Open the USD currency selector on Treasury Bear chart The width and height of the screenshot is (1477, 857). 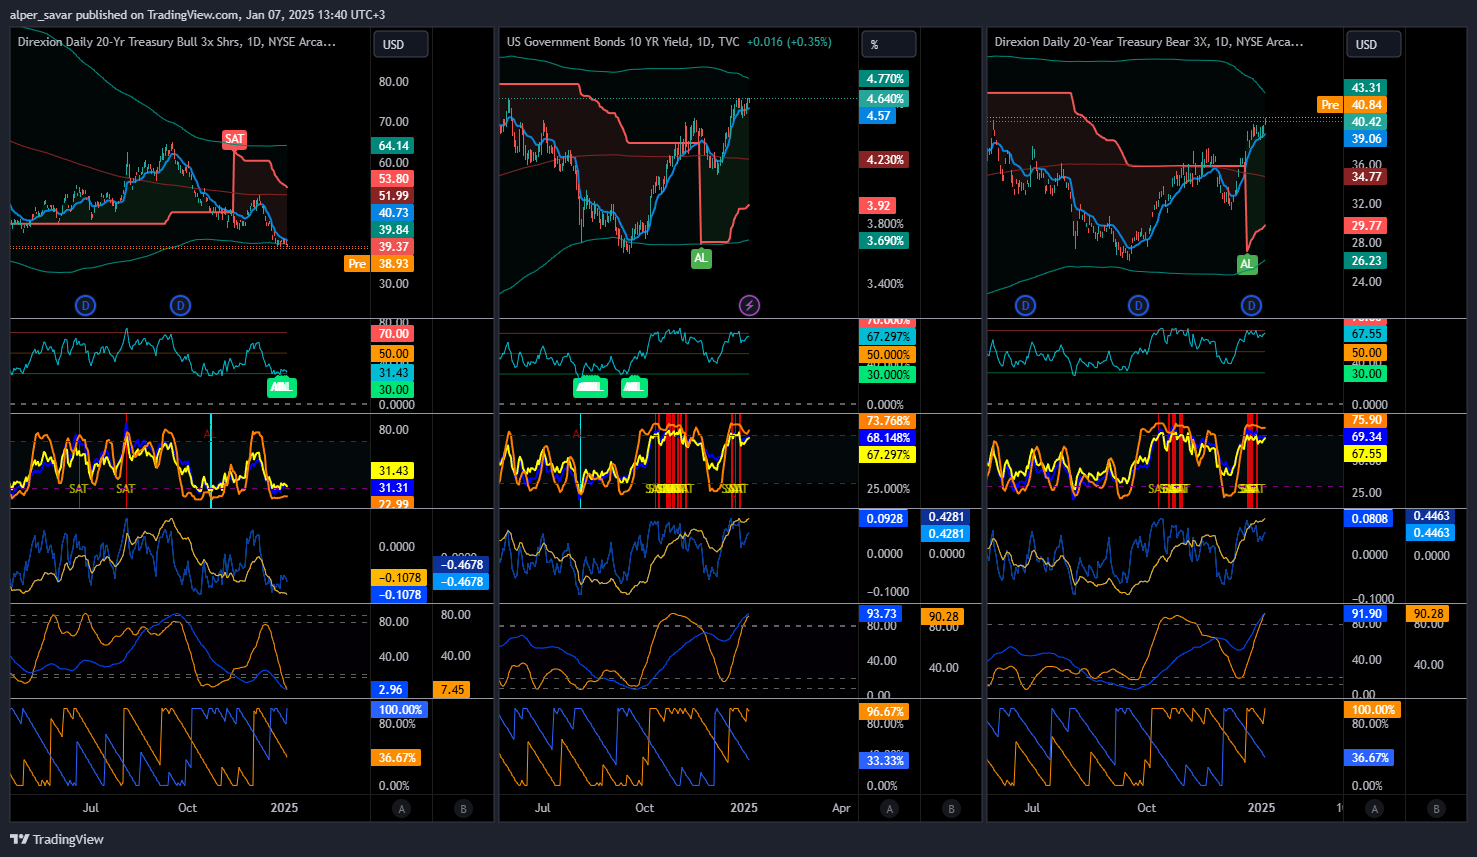[1374, 44]
